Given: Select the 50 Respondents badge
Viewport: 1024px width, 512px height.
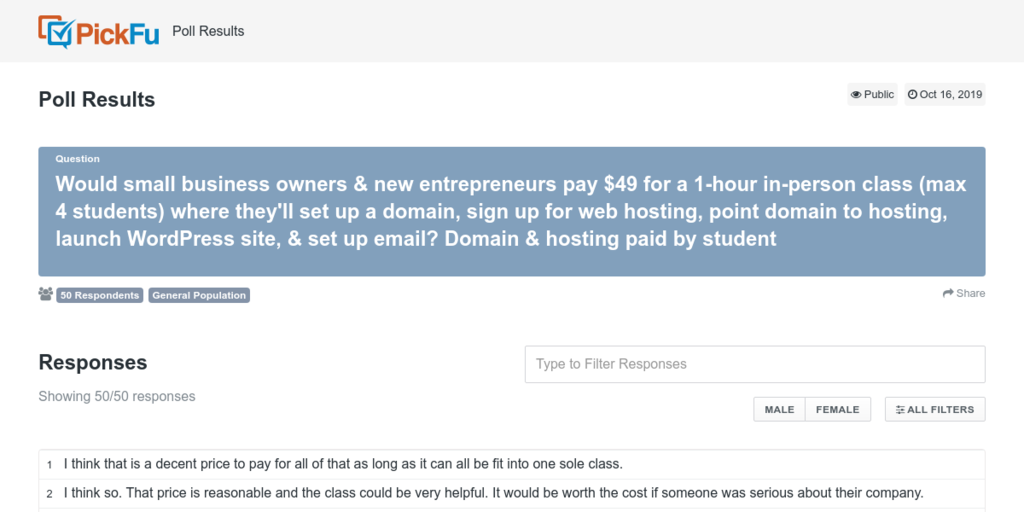Looking at the screenshot, I should click(x=100, y=296).
